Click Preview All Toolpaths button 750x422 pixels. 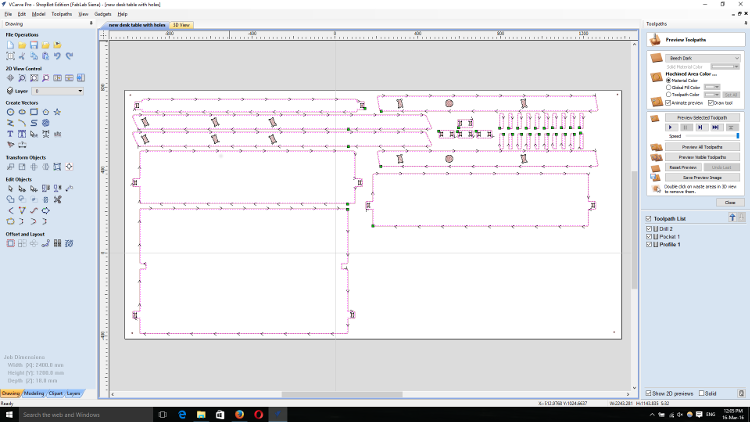tap(702, 147)
